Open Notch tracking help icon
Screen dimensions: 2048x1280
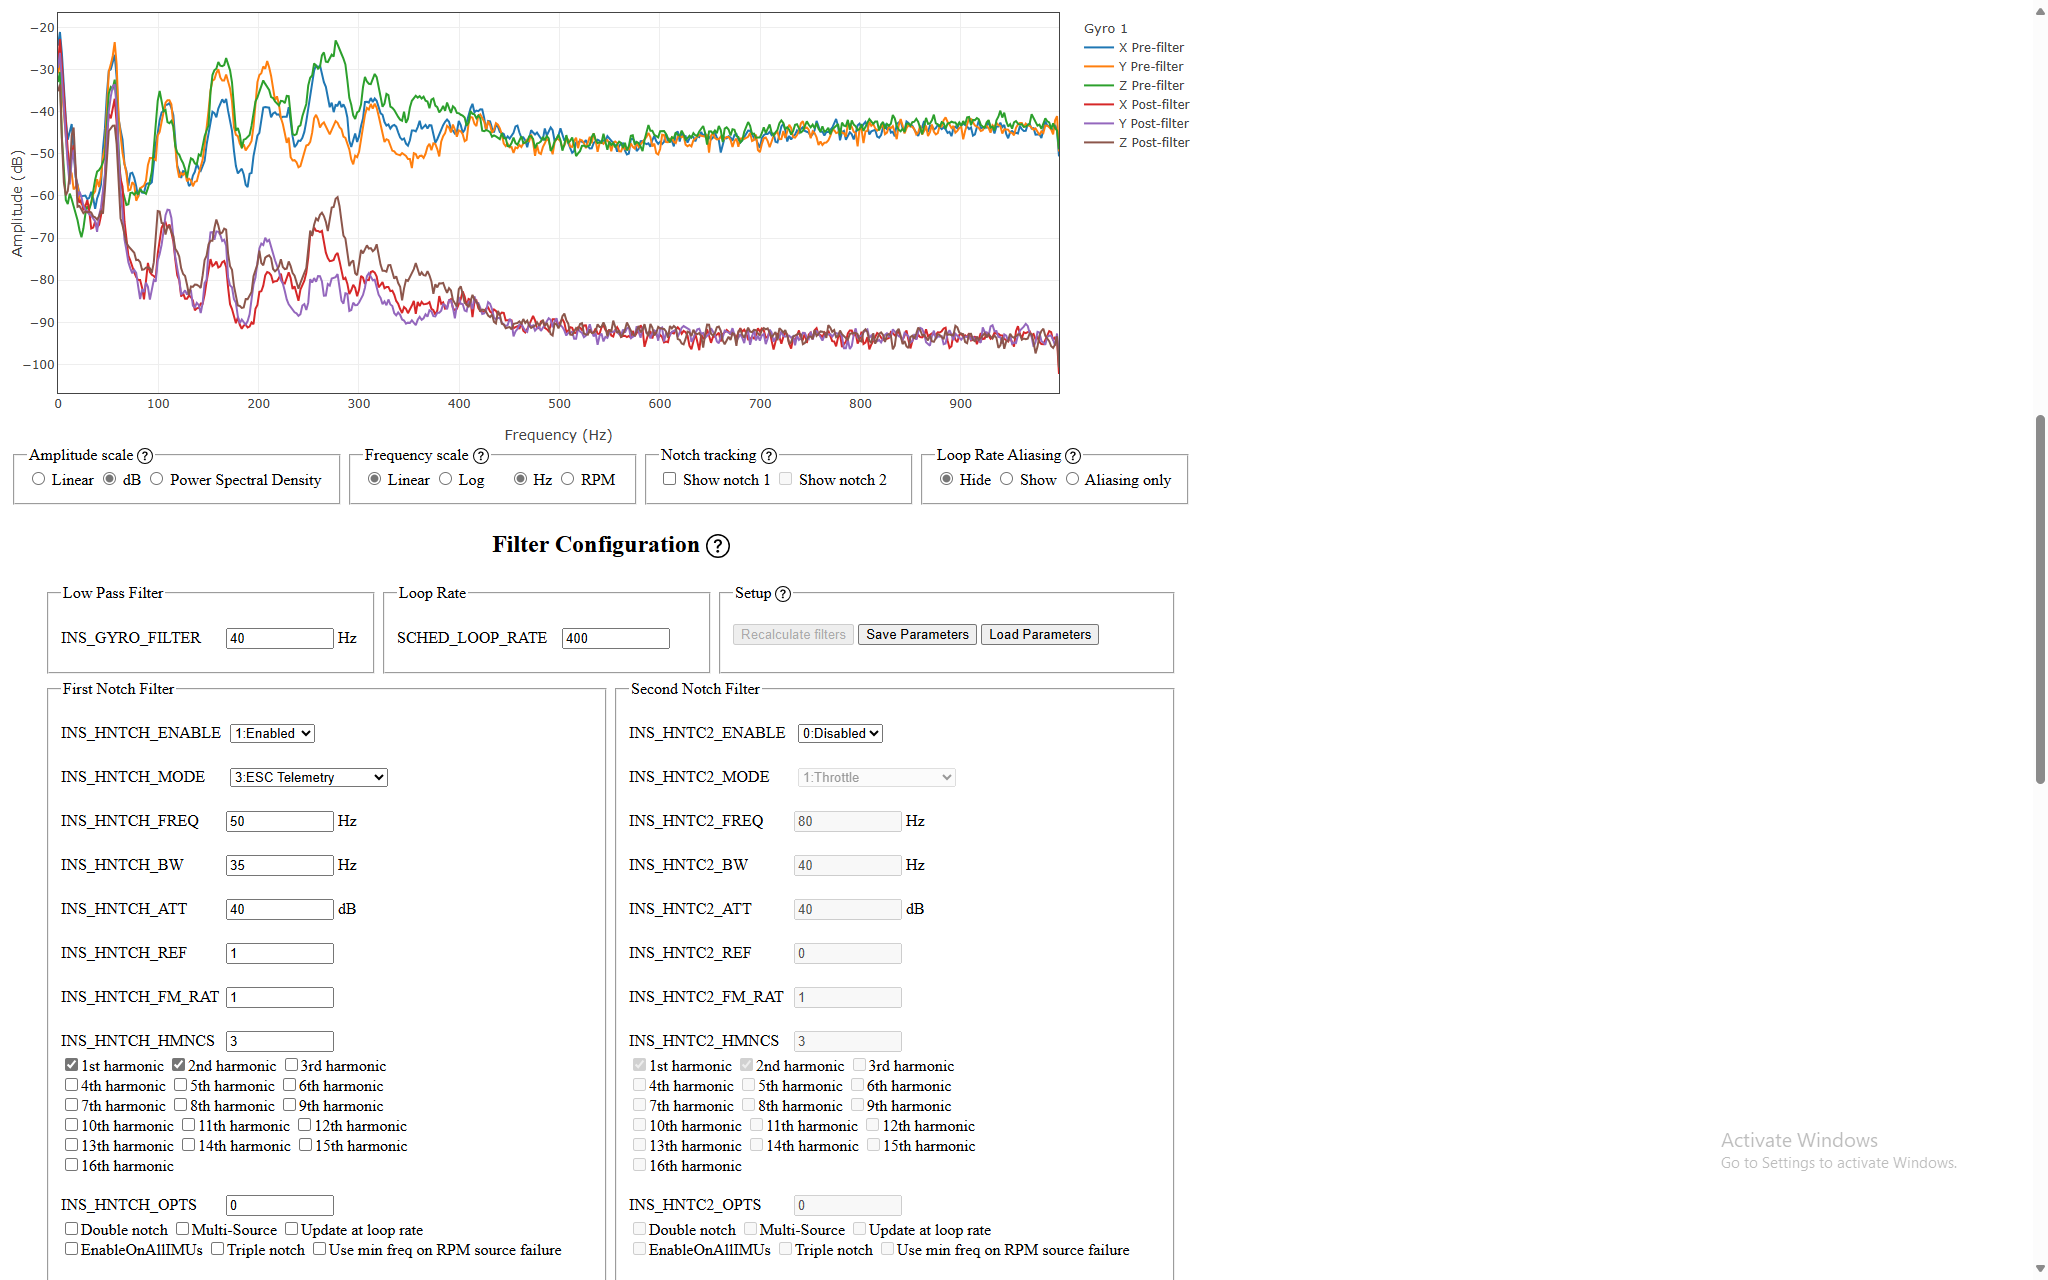click(x=769, y=456)
